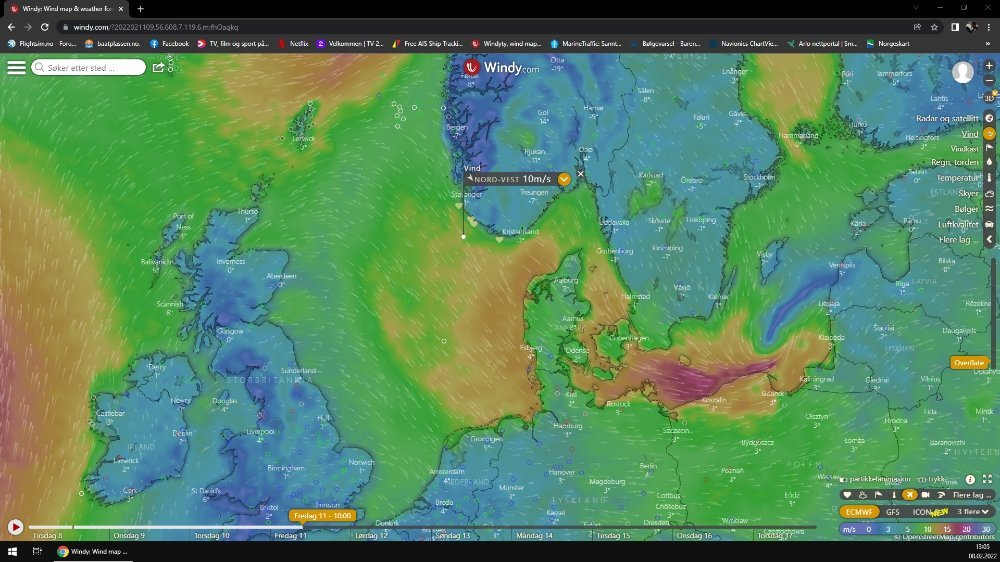
Task: Click the share map icon beside search
Action: click(158, 67)
